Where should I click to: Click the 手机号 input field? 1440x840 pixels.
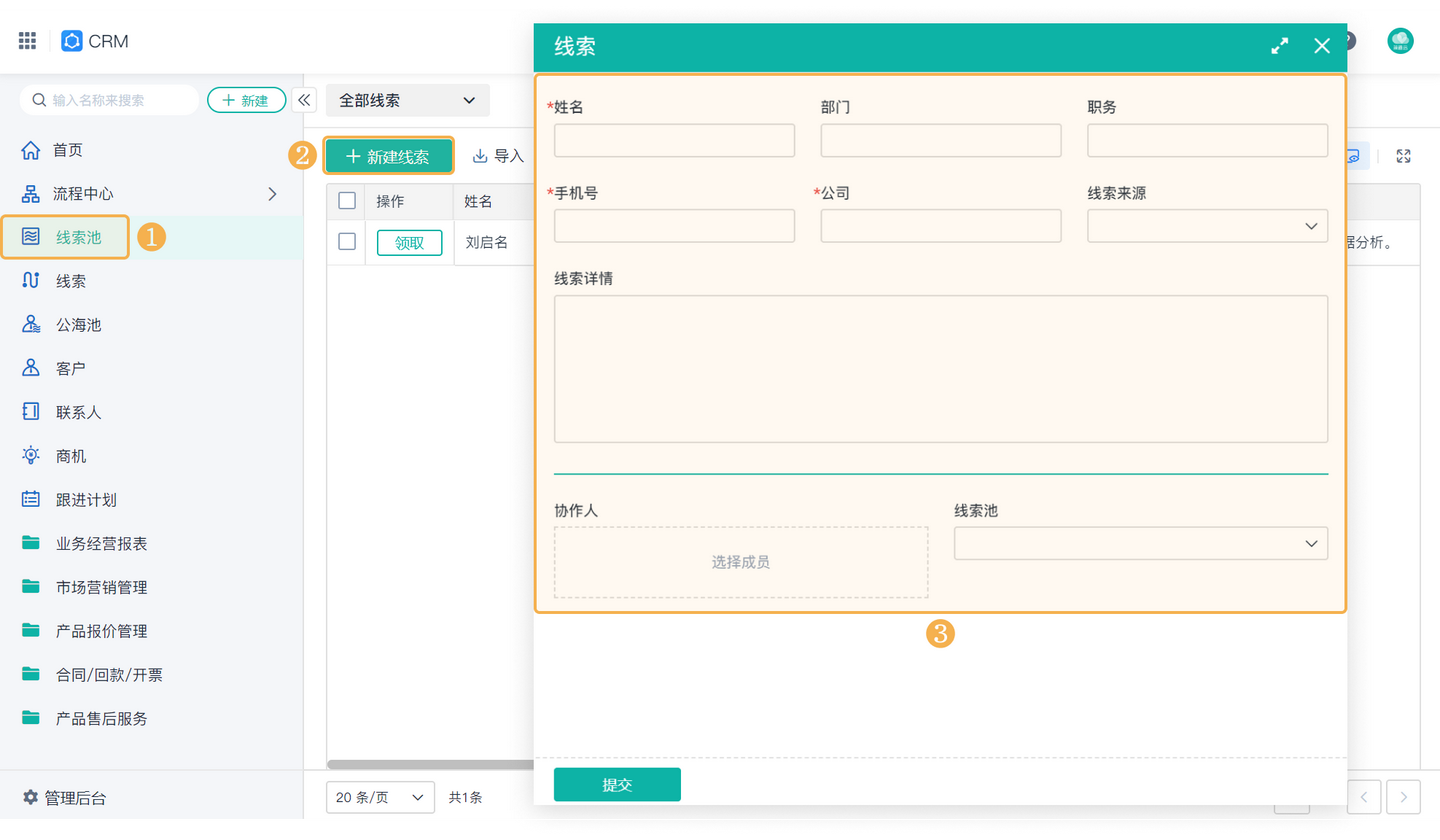[x=674, y=226]
